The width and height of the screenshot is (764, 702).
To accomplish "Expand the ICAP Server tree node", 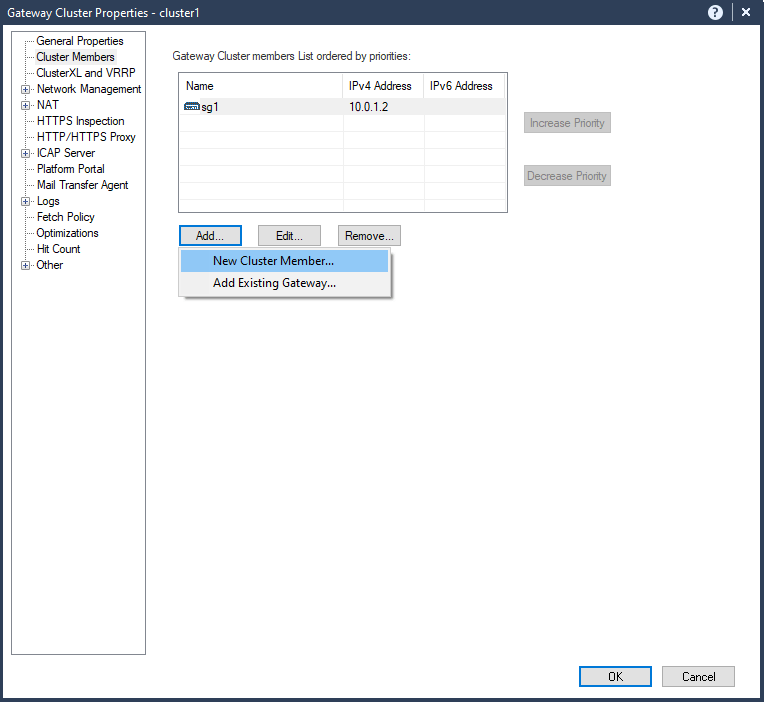I will click(25, 153).
